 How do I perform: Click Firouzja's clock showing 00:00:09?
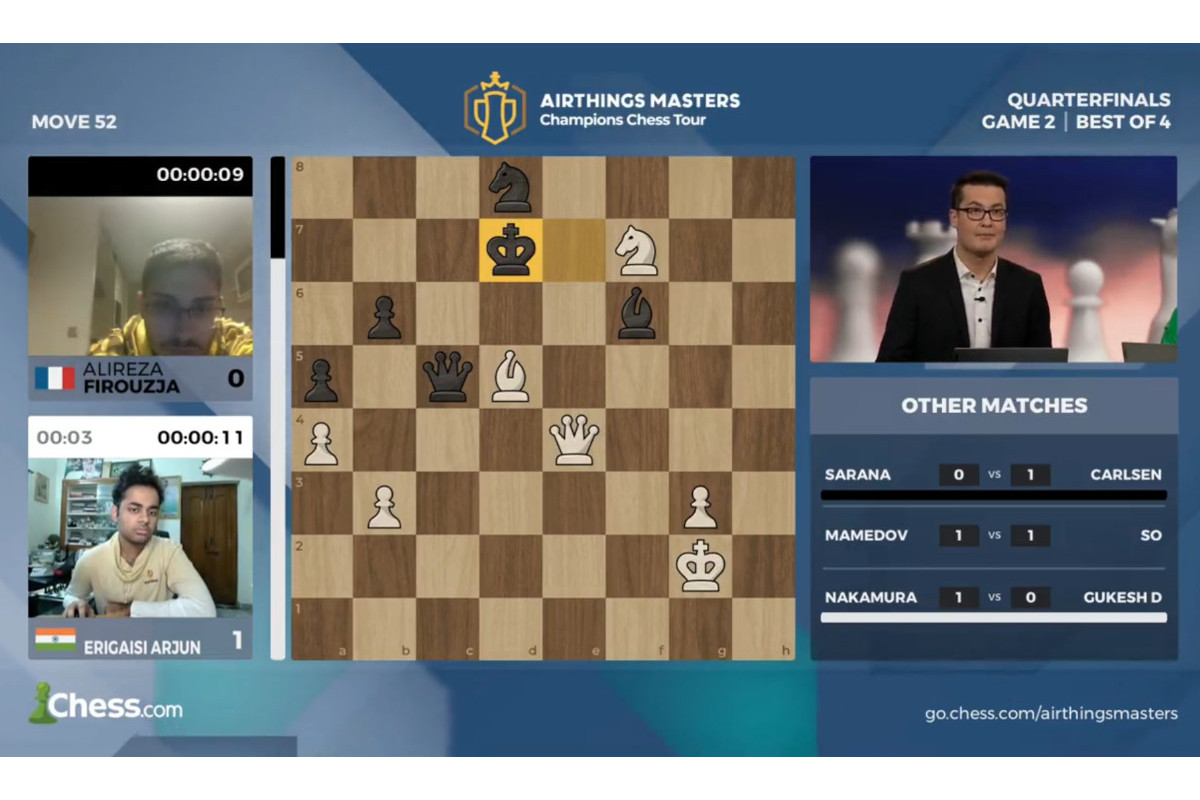tap(200, 174)
